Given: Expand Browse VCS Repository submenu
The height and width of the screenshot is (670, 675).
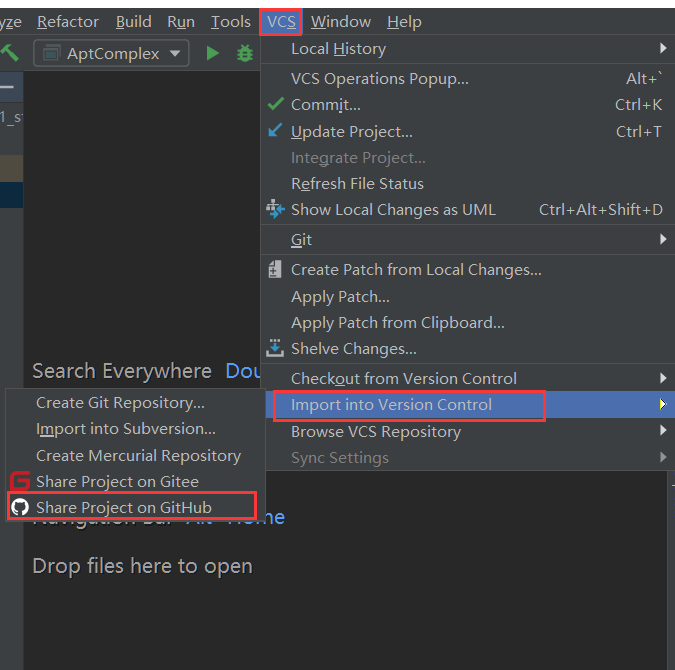Looking at the screenshot, I should [x=468, y=431].
